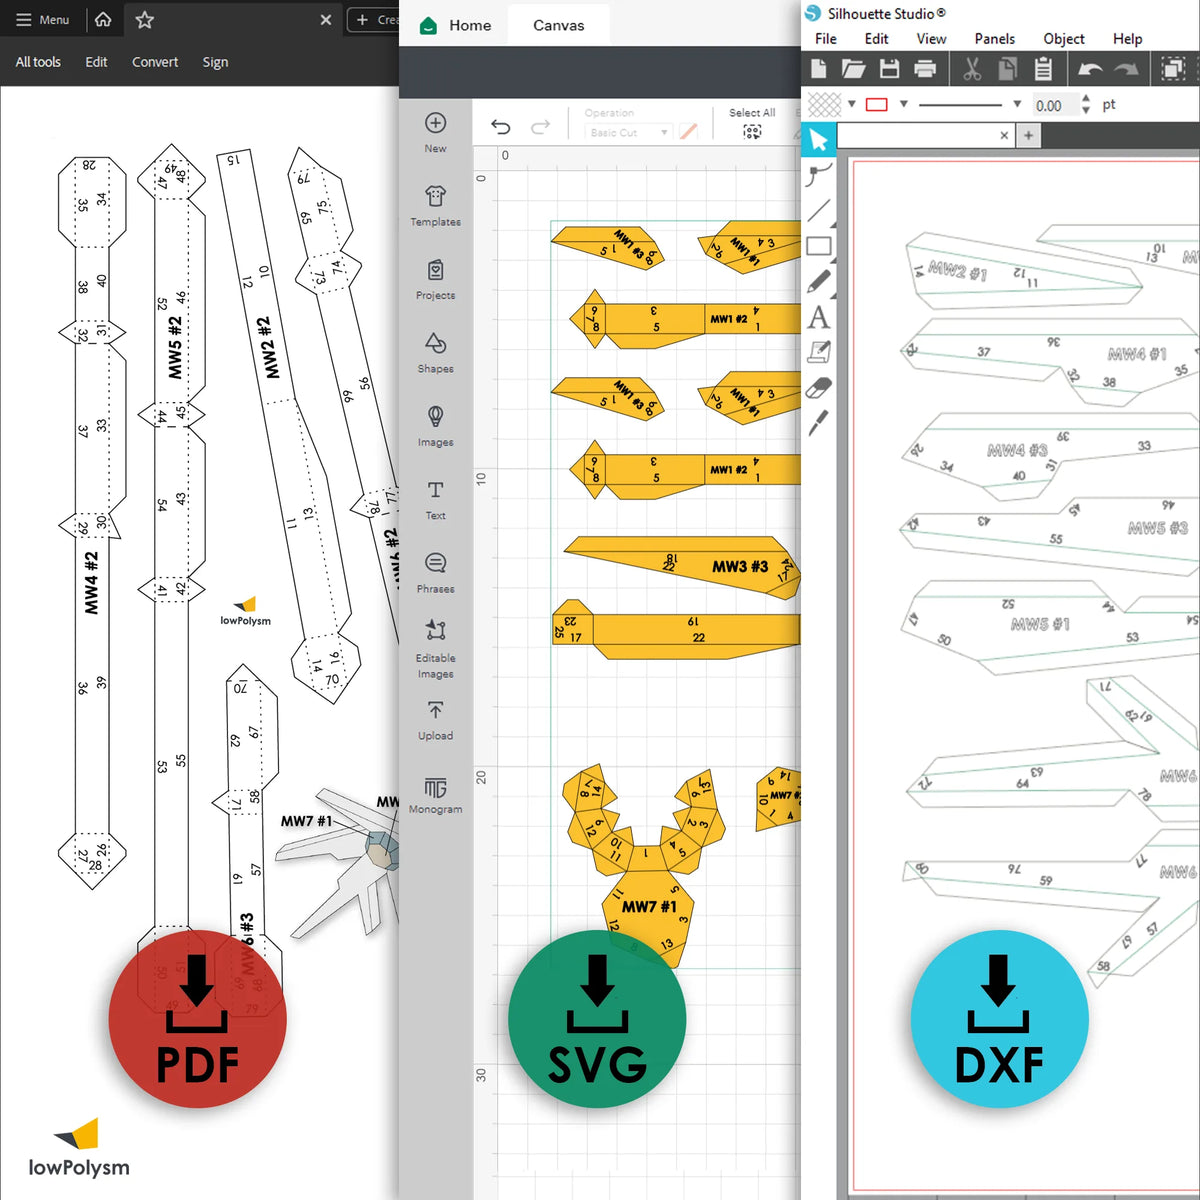Click the Cricut operation color swatch
The image size is (1200, 1200).
(x=688, y=132)
